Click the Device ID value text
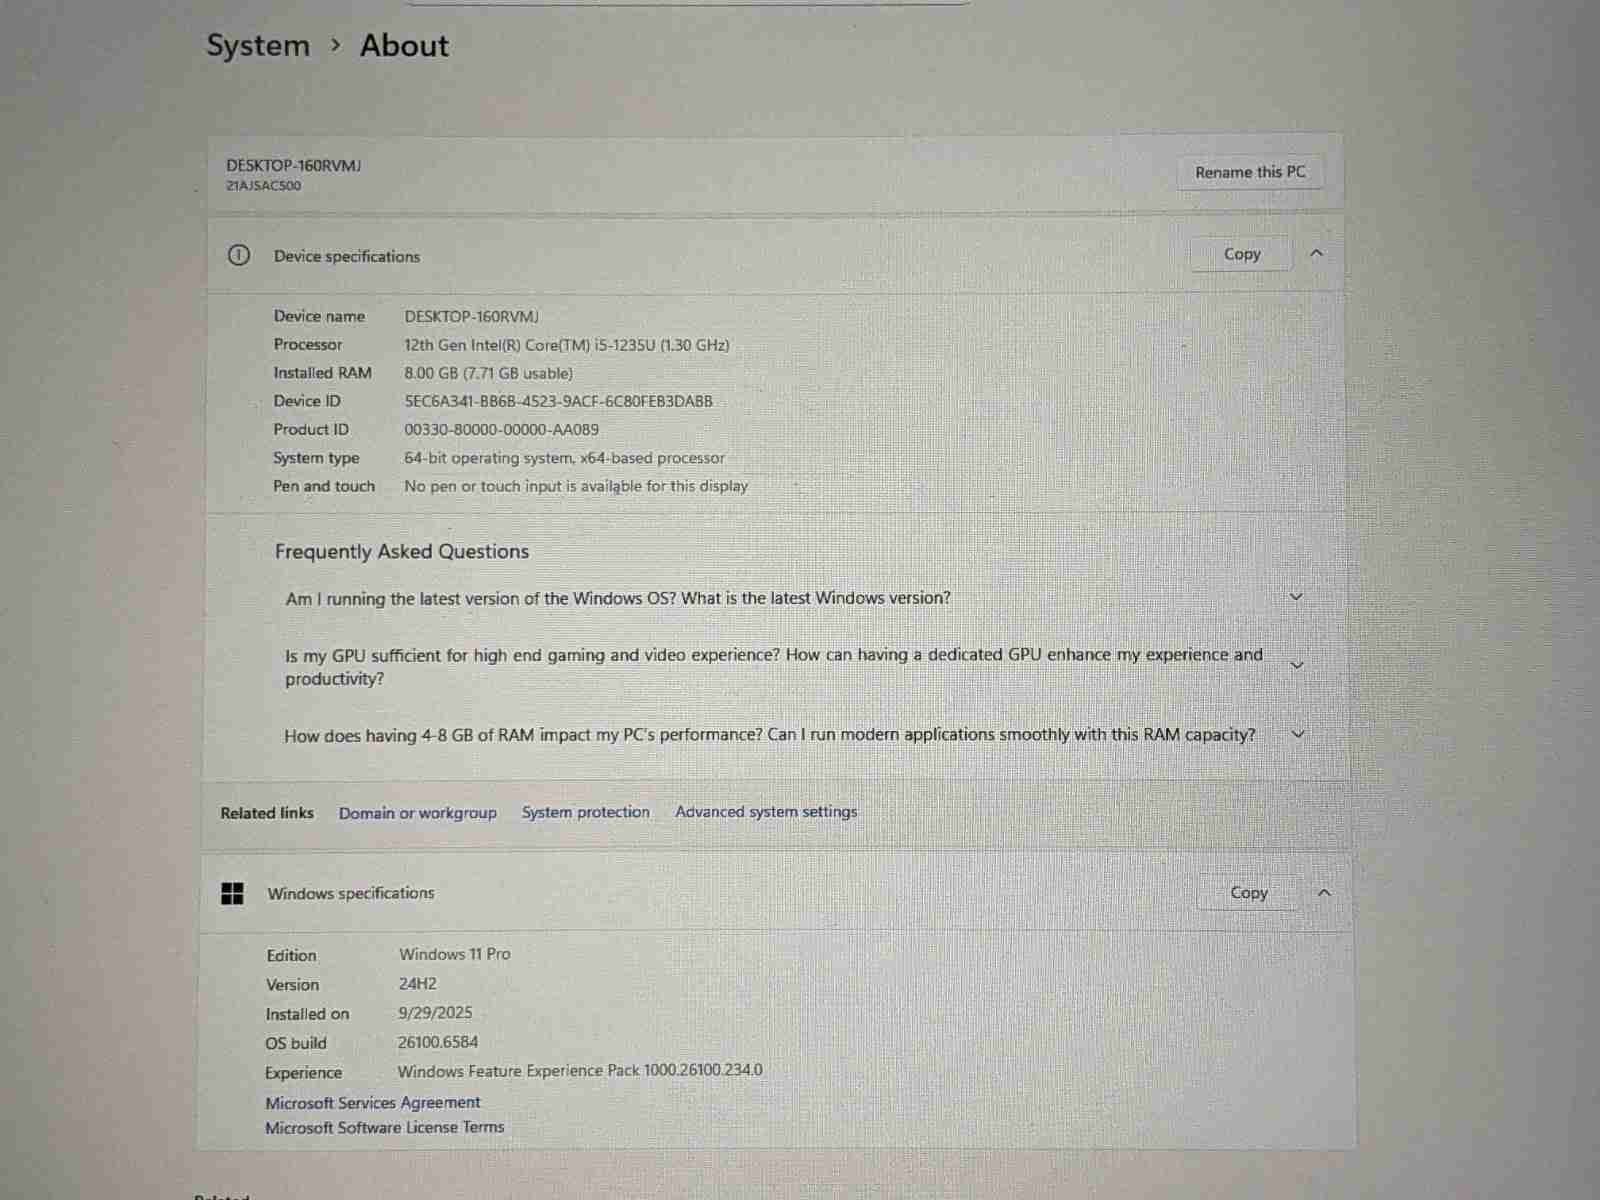This screenshot has height=1200, width=1600. (x=558, y=401)
